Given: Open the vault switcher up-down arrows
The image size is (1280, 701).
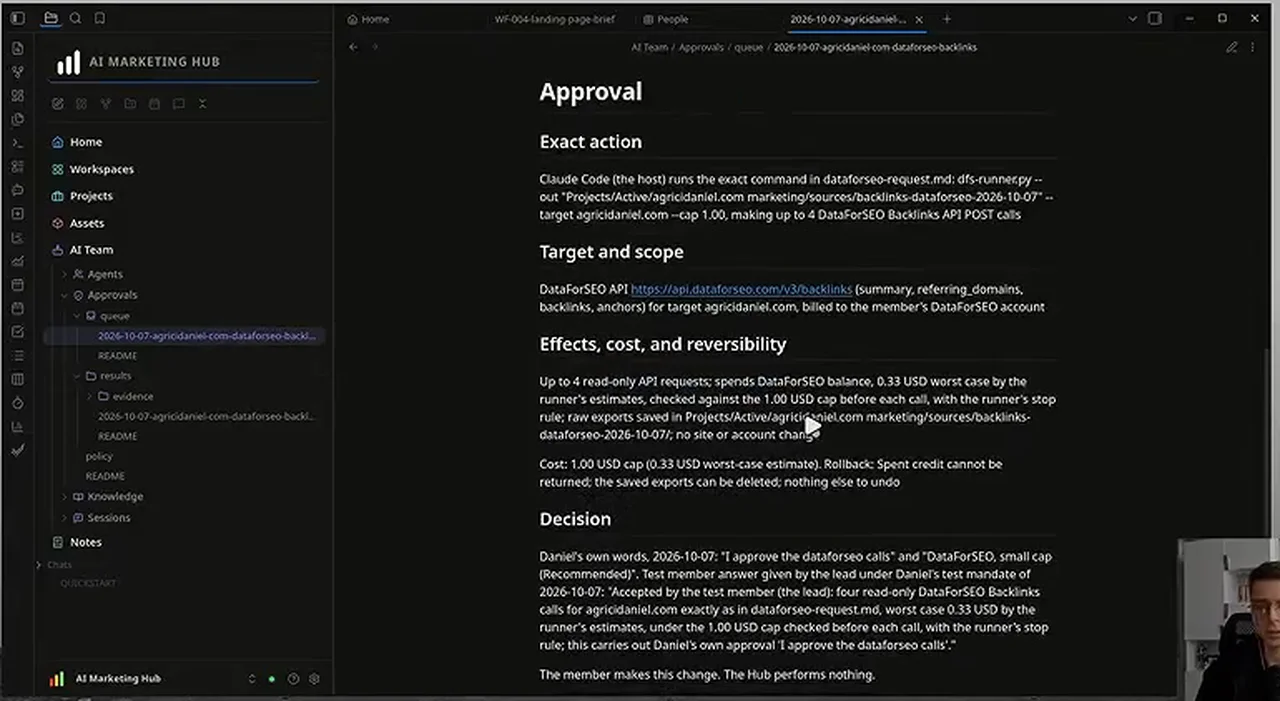Looking at the screenshot, I should point(252,678).
